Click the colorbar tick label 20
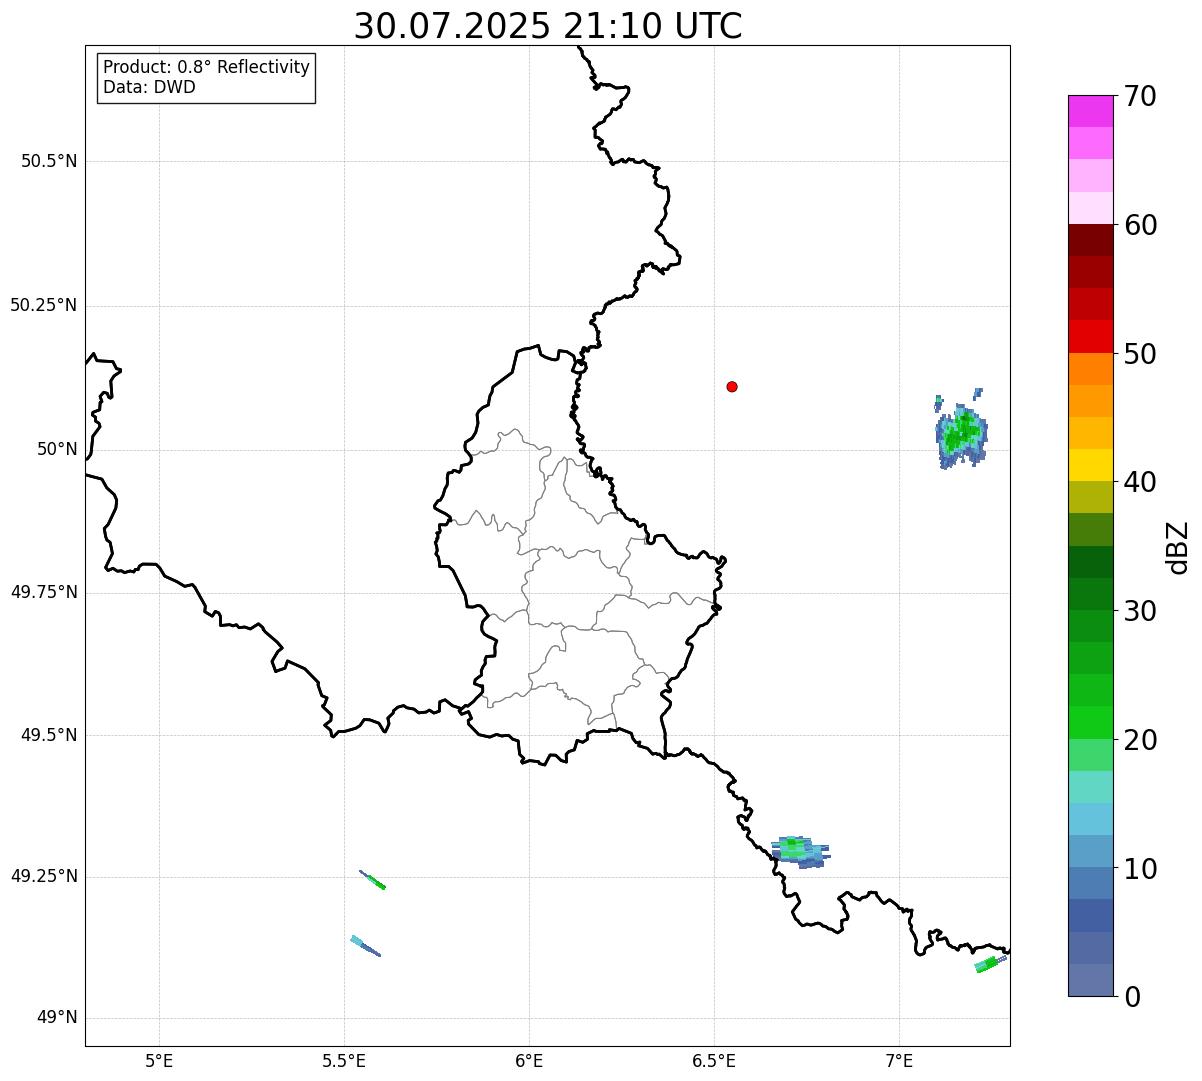Image resolution: width=1202 pixels, height=1081 pixels. [x=1140, y=740]
